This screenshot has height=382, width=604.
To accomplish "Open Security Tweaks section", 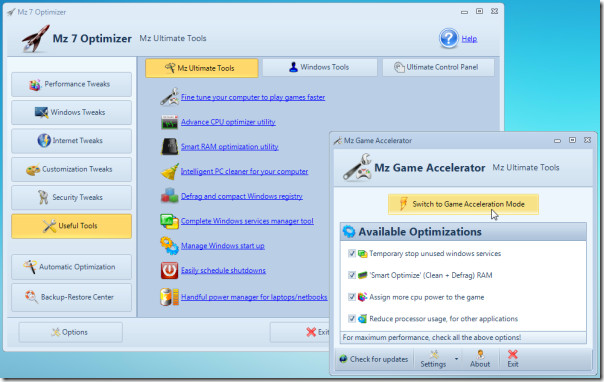I will point(71,197).
